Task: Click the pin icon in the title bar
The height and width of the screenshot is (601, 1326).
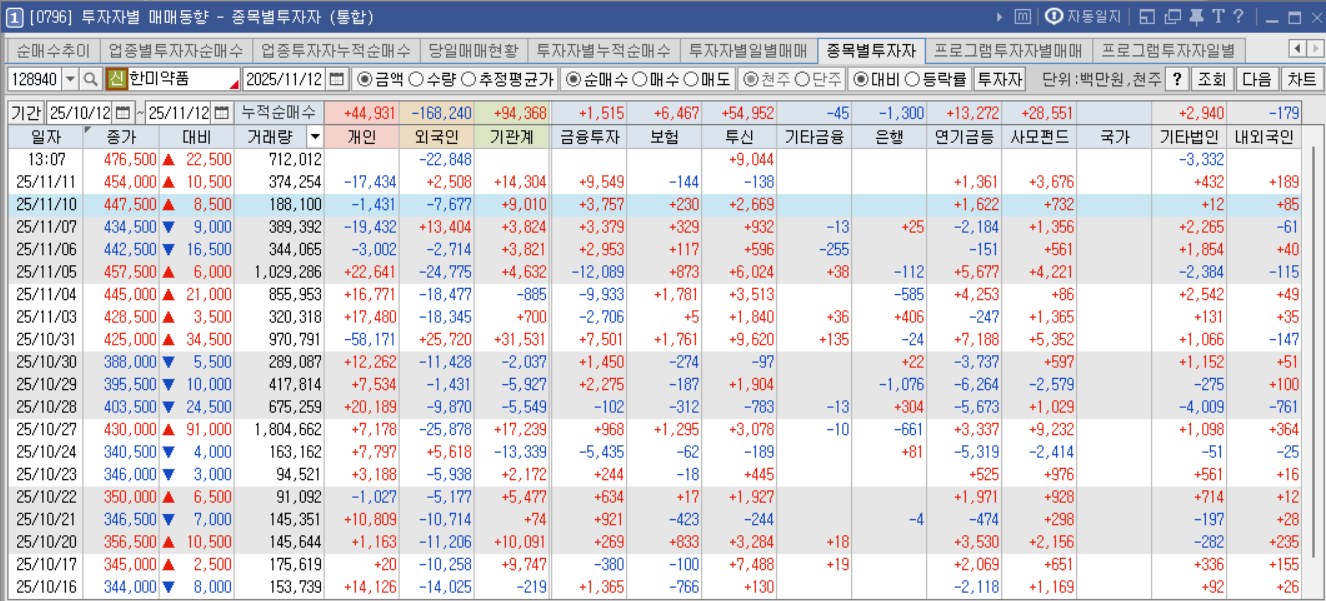Action: pyautogui.click(x=1196, y=16)
